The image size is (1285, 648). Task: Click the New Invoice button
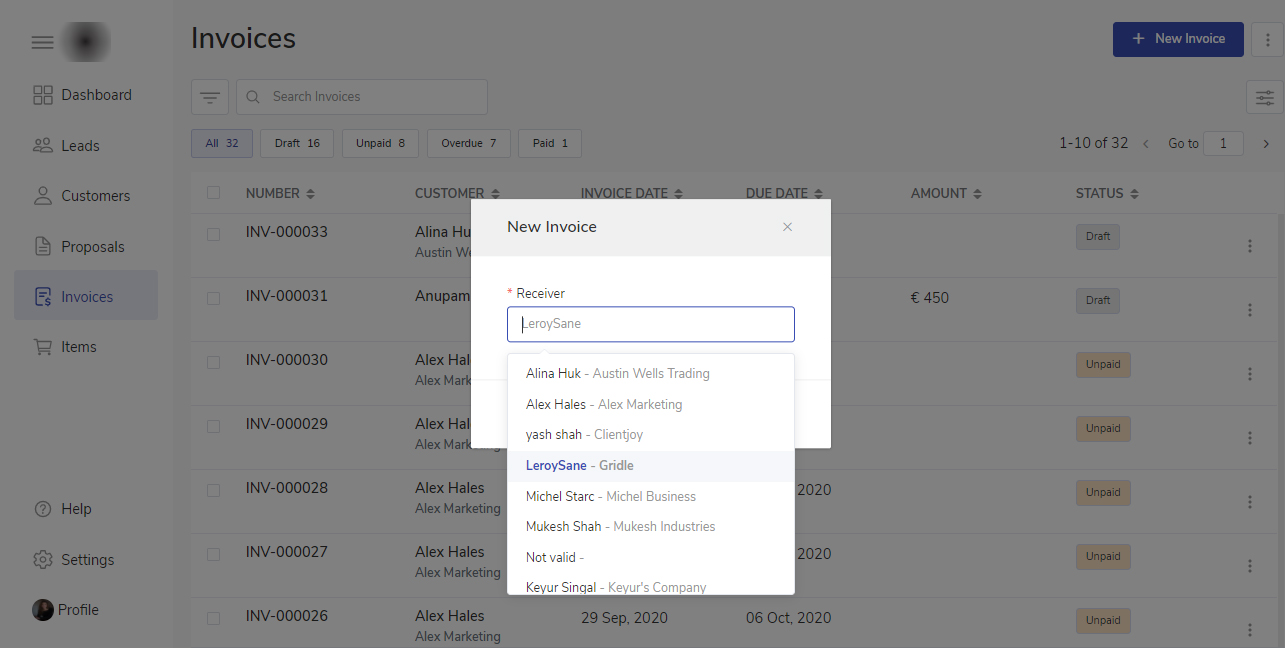1177,39
